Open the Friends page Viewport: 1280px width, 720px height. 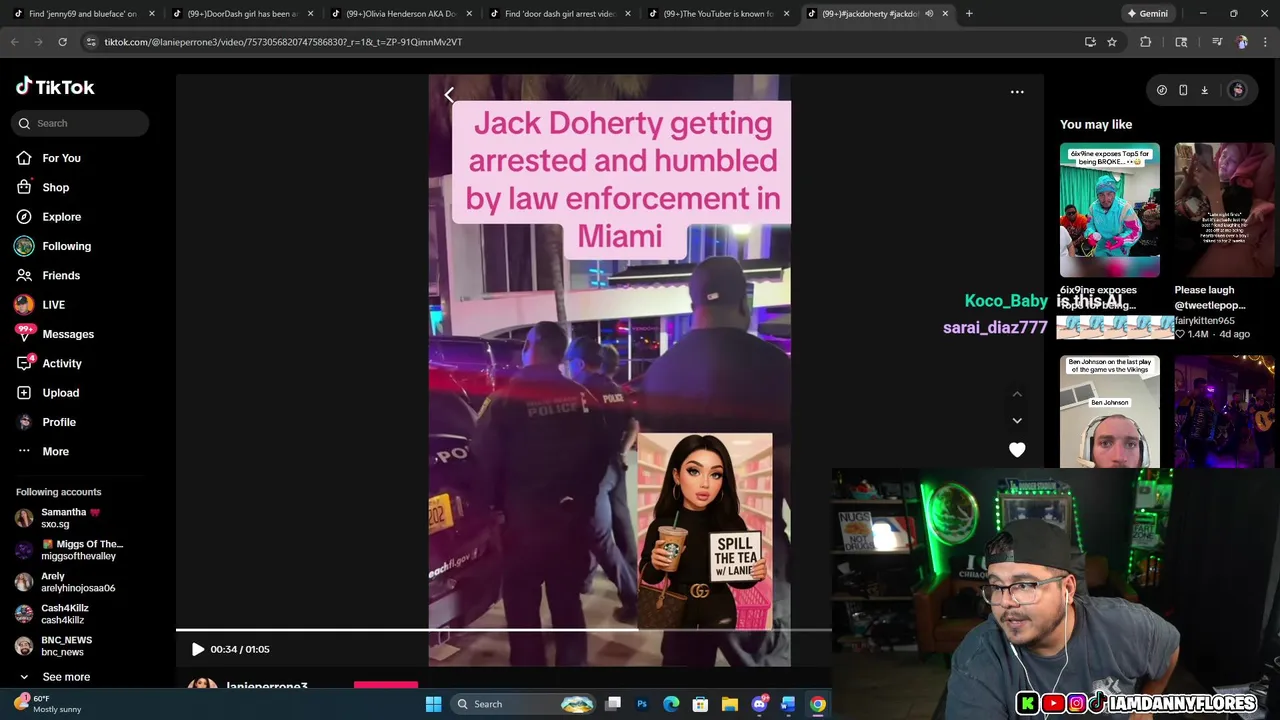60,275
